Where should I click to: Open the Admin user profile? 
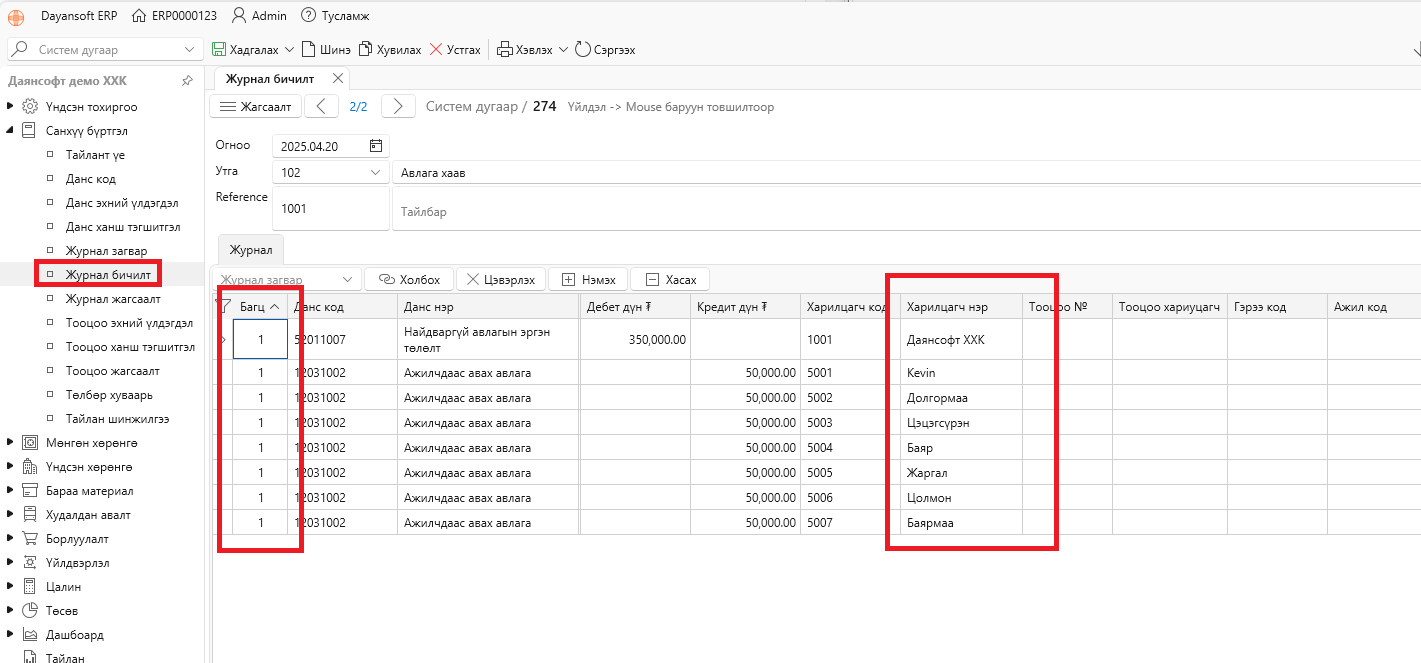tap(259, 16)
